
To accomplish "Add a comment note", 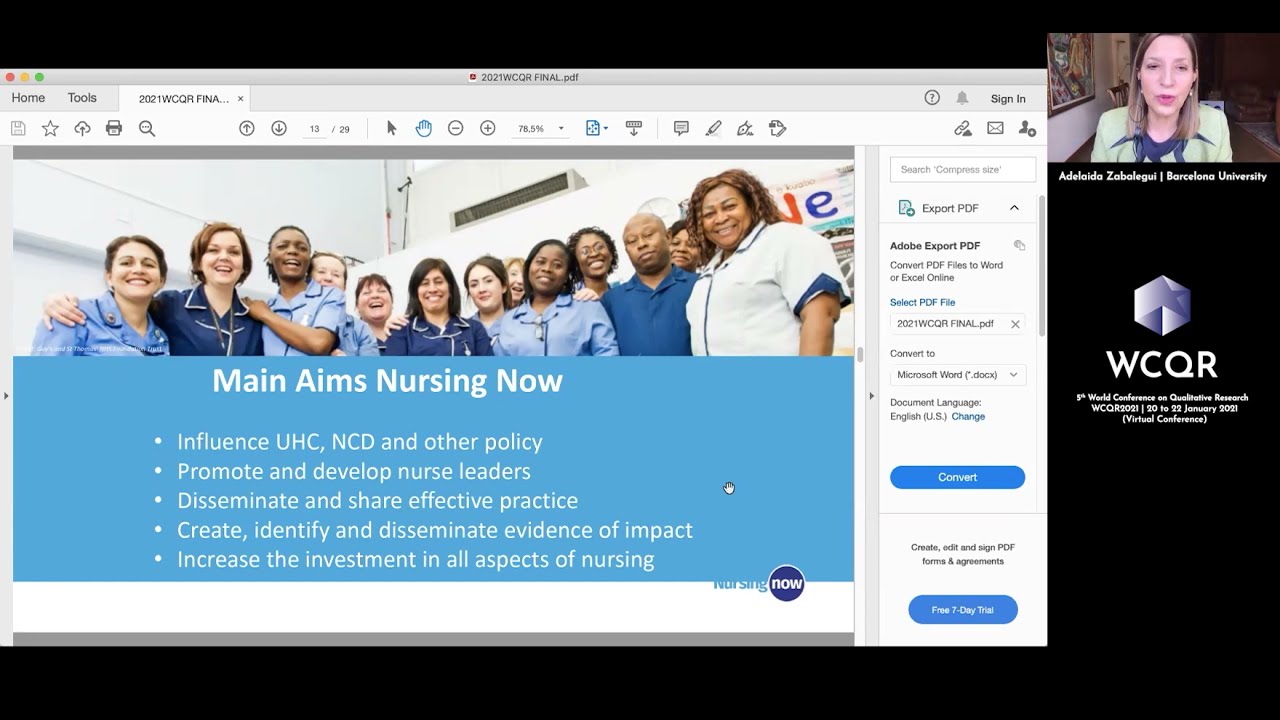I will click(681, 128).
